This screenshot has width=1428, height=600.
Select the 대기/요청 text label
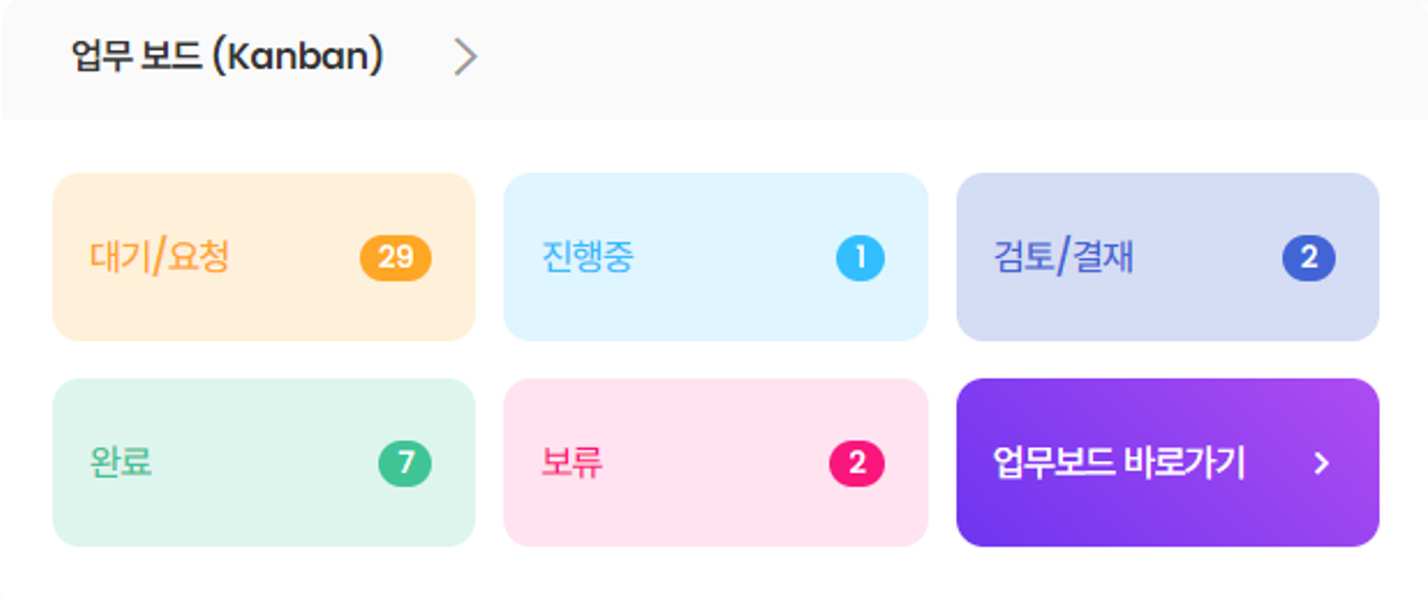click(x=160, y=258)
